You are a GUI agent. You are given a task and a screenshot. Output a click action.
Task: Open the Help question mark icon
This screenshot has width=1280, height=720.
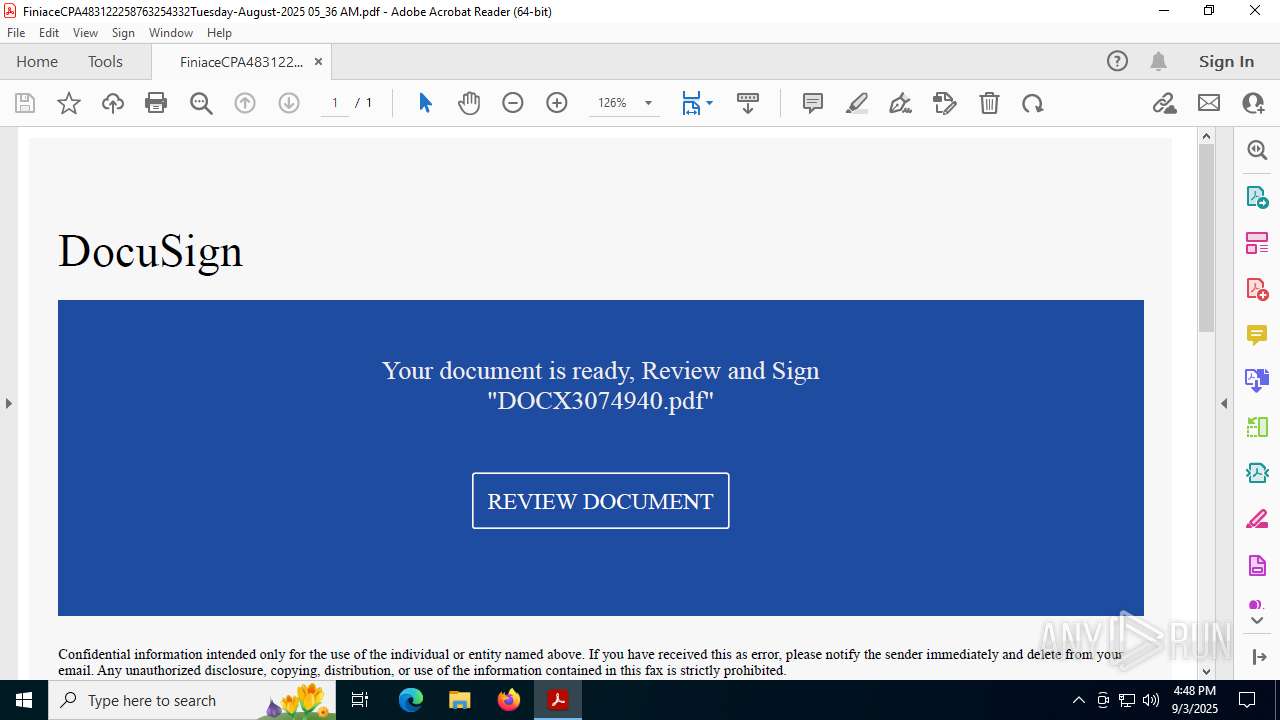pyautogui.click(x=1117, y=61)
